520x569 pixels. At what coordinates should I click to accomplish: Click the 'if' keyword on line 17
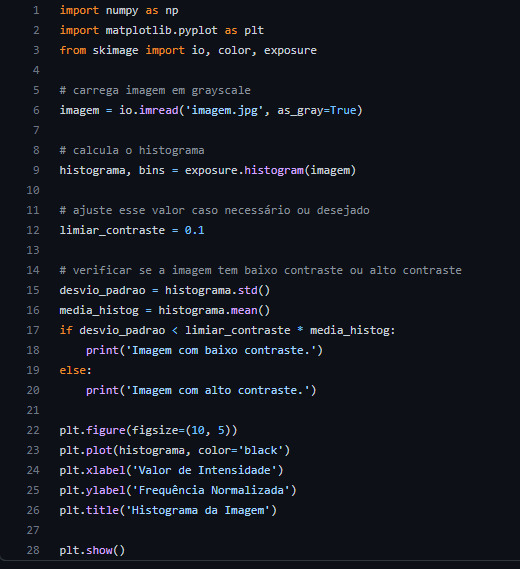(66, 330)
